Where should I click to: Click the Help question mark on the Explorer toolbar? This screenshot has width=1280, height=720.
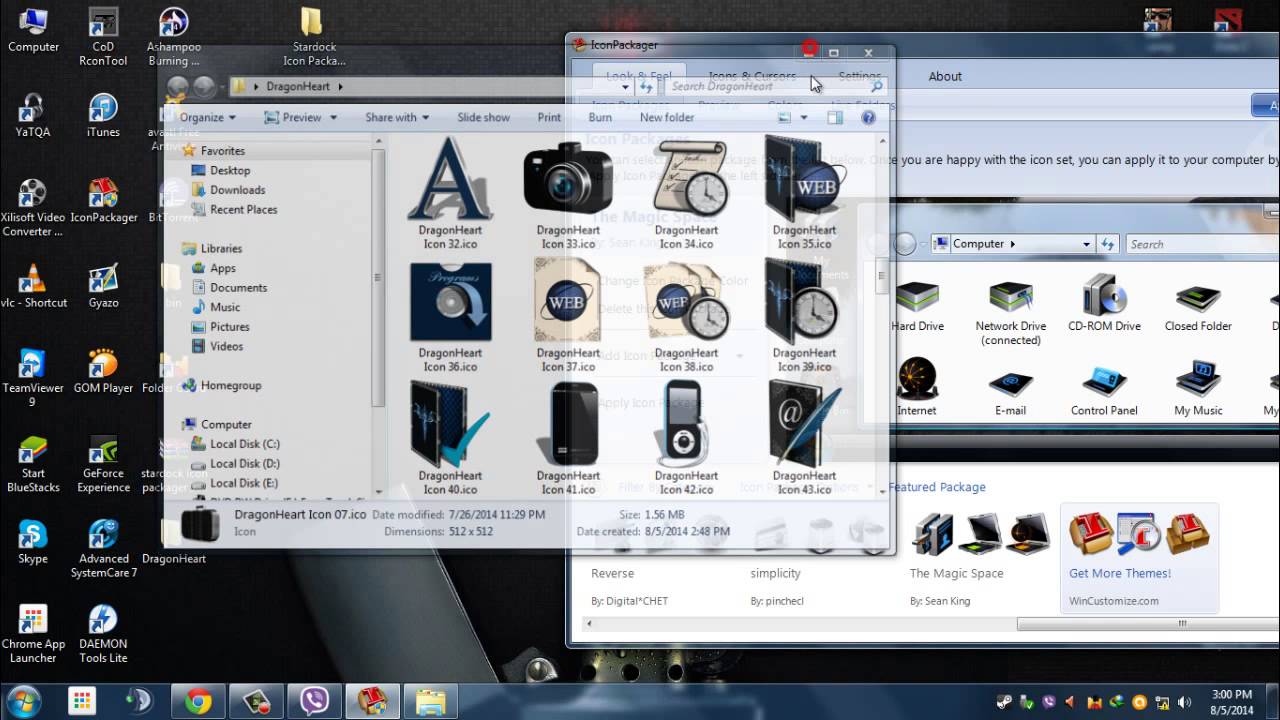click(868, 117)
